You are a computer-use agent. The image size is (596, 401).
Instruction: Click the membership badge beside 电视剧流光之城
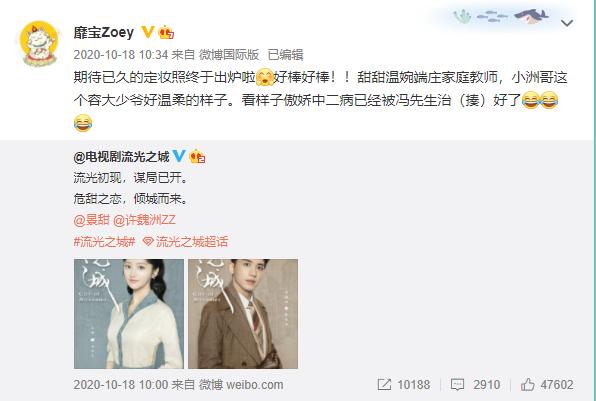tap(197, 156)
